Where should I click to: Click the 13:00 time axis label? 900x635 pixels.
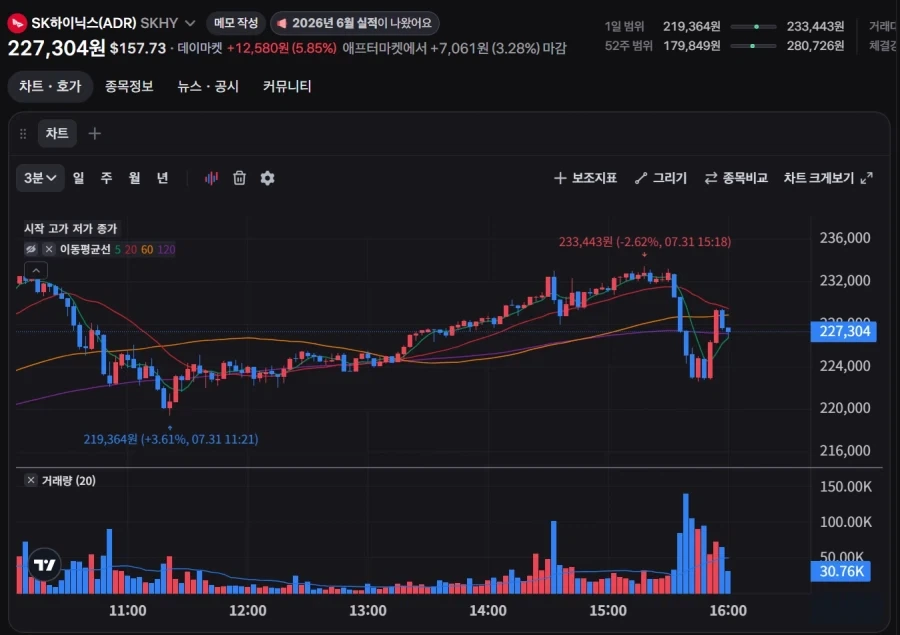tap(367, 610)
